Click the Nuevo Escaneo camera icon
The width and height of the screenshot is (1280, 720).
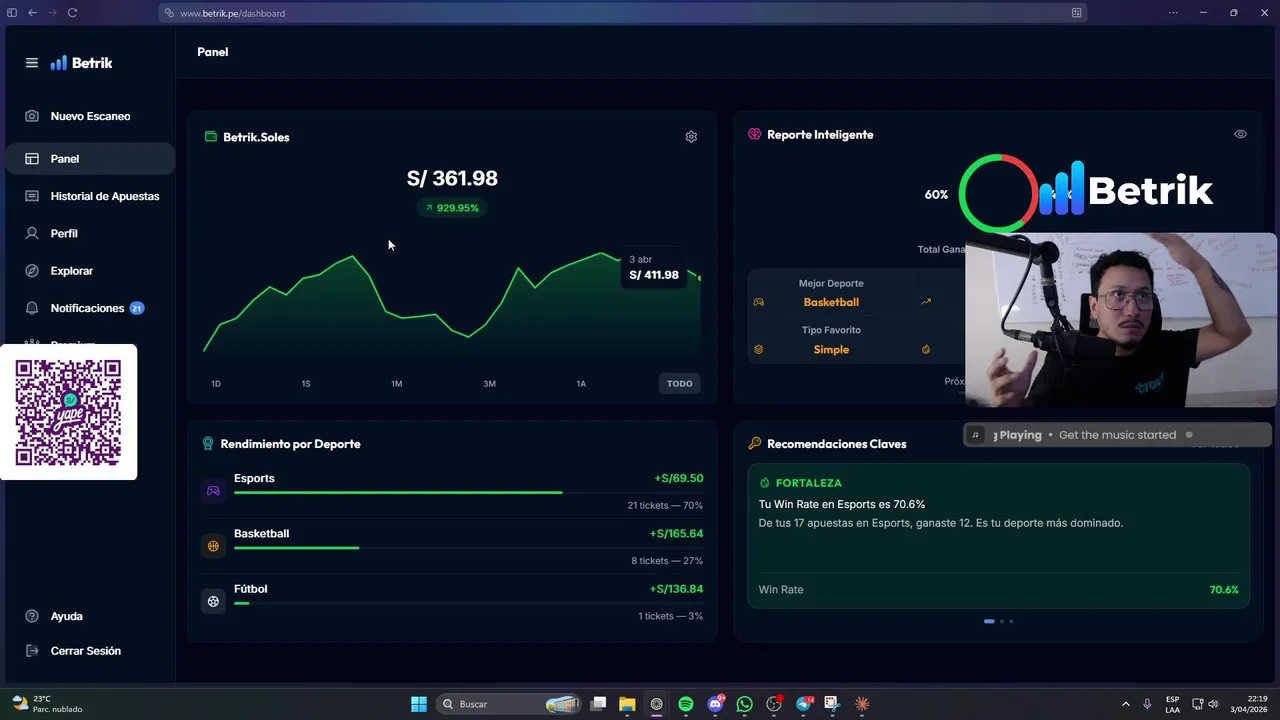32,116
